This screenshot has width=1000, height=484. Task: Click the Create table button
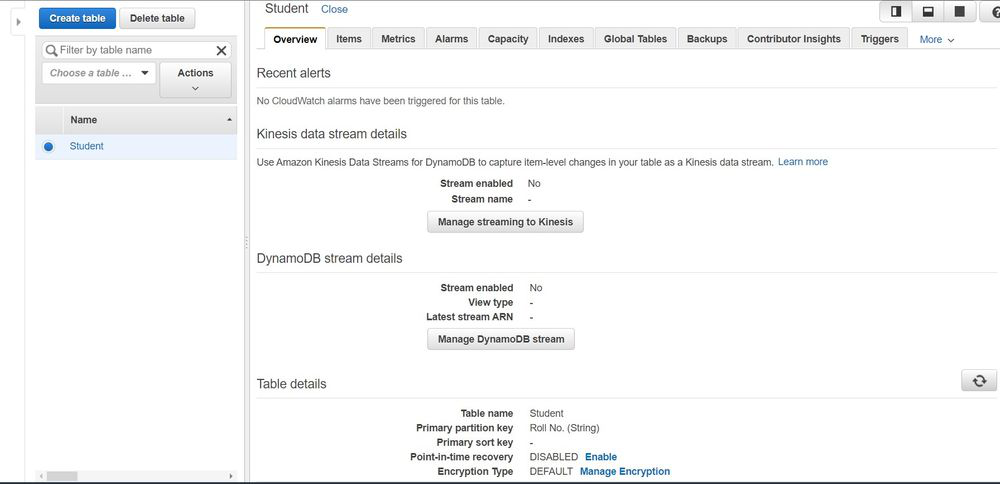click(x=77, y=18)
